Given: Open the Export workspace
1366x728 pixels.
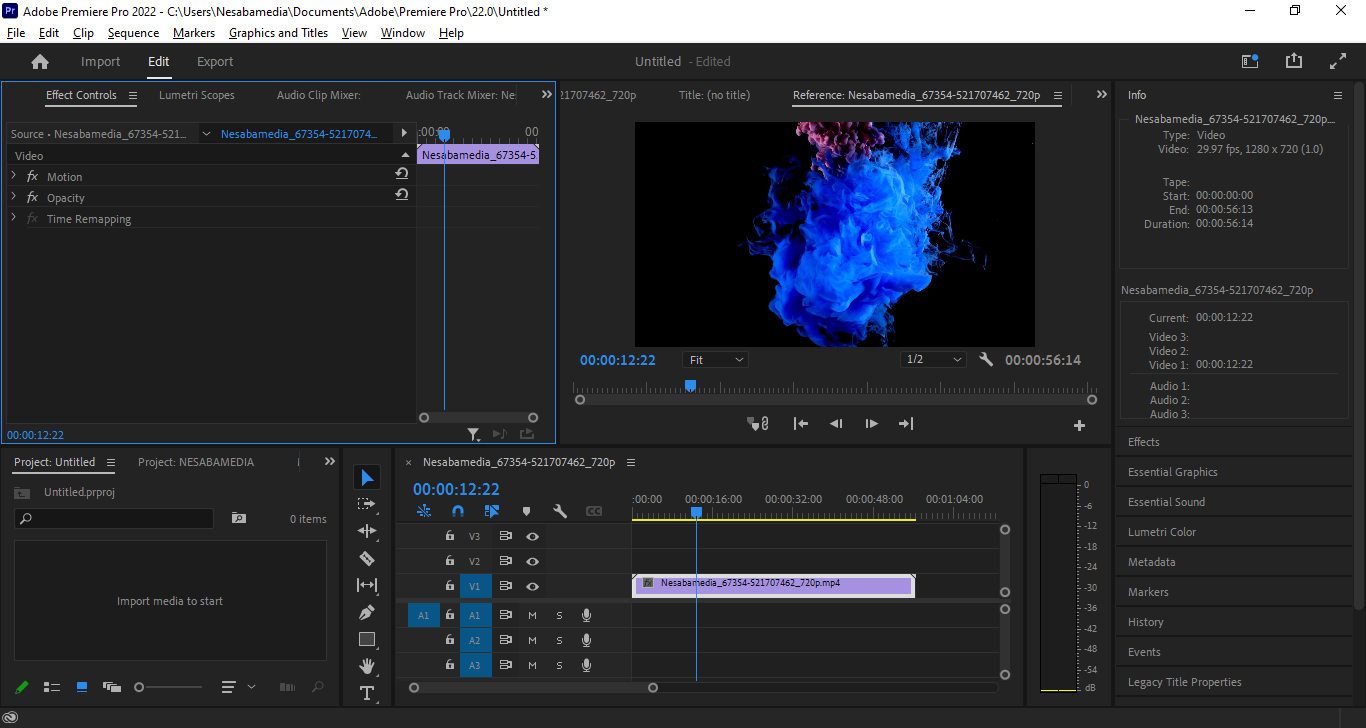Looking at the screenshot, I should pos(215,62).
